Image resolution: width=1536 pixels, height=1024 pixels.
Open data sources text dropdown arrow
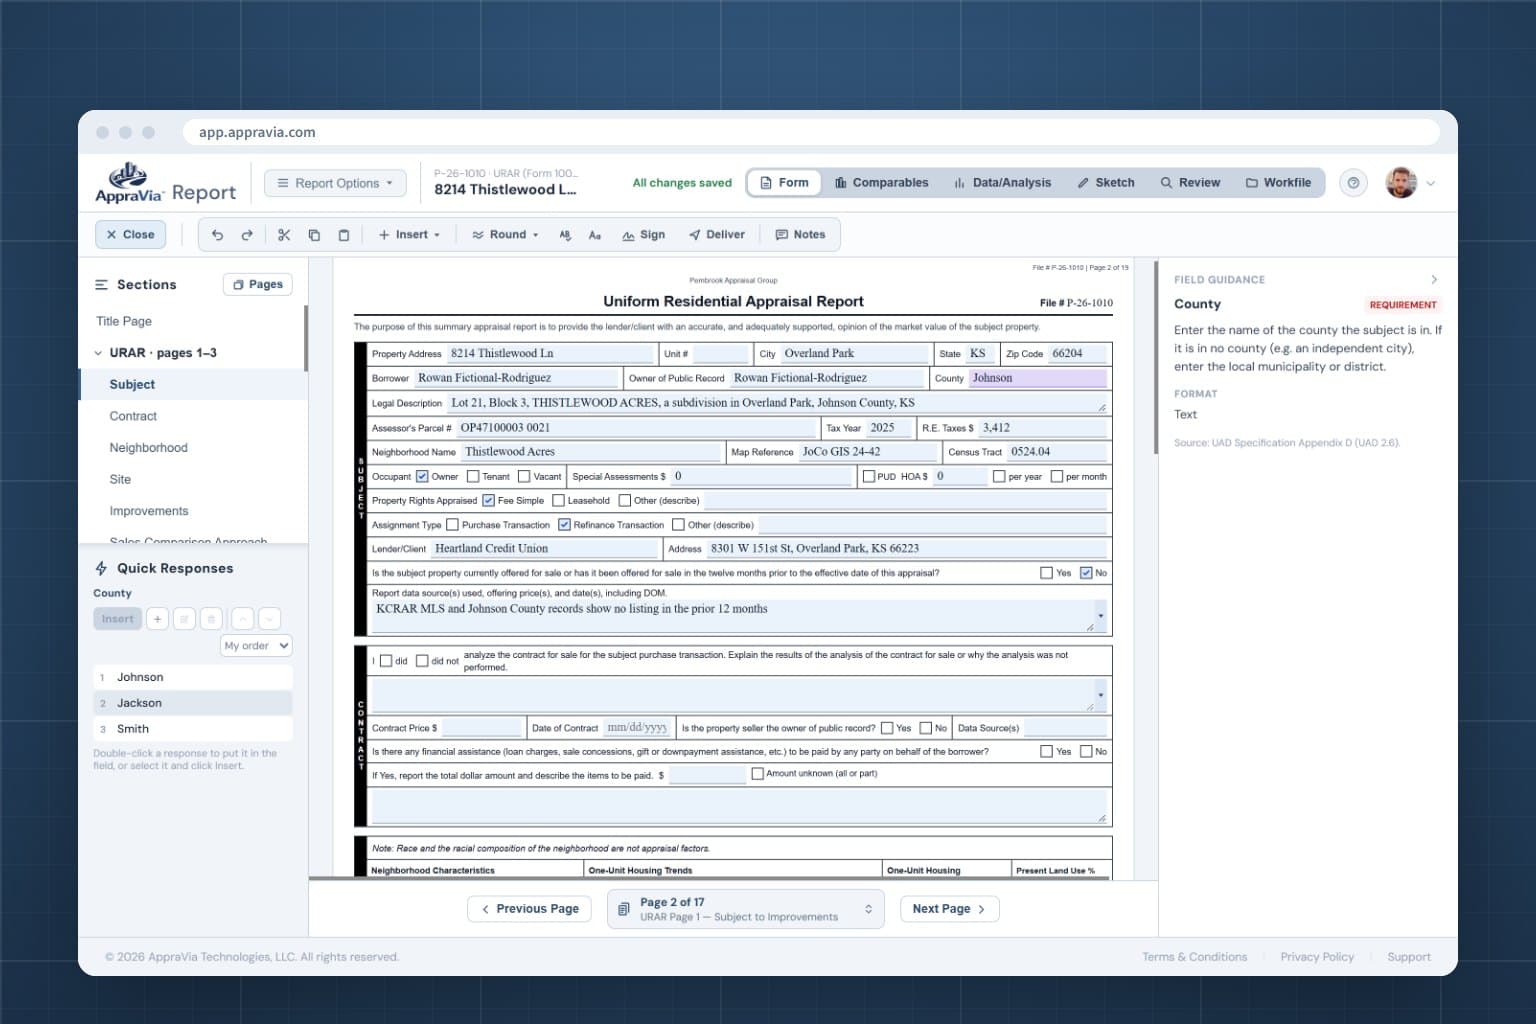point(1101,616)
